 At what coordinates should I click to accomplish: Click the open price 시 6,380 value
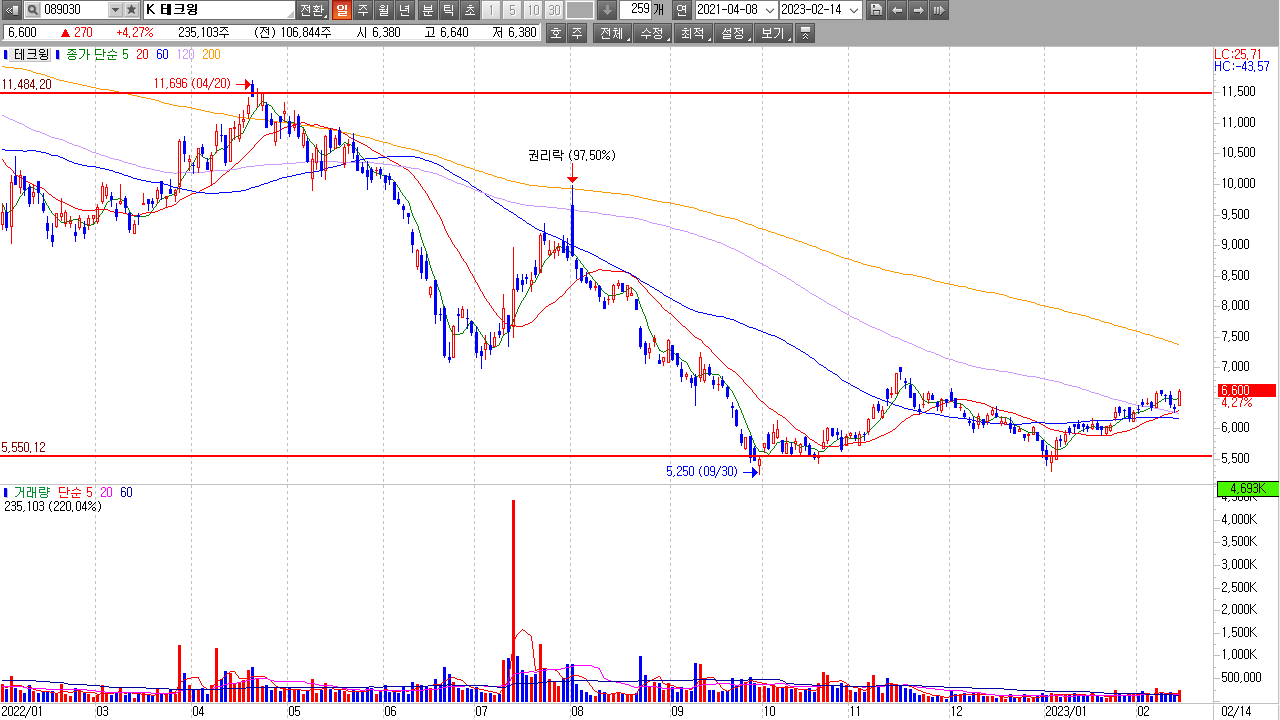pyautogui.click(x=379, y=33)
